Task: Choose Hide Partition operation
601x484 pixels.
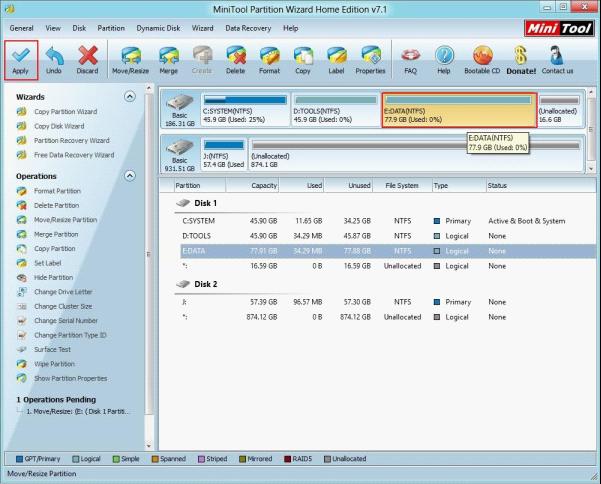Action: click(53, 277)
